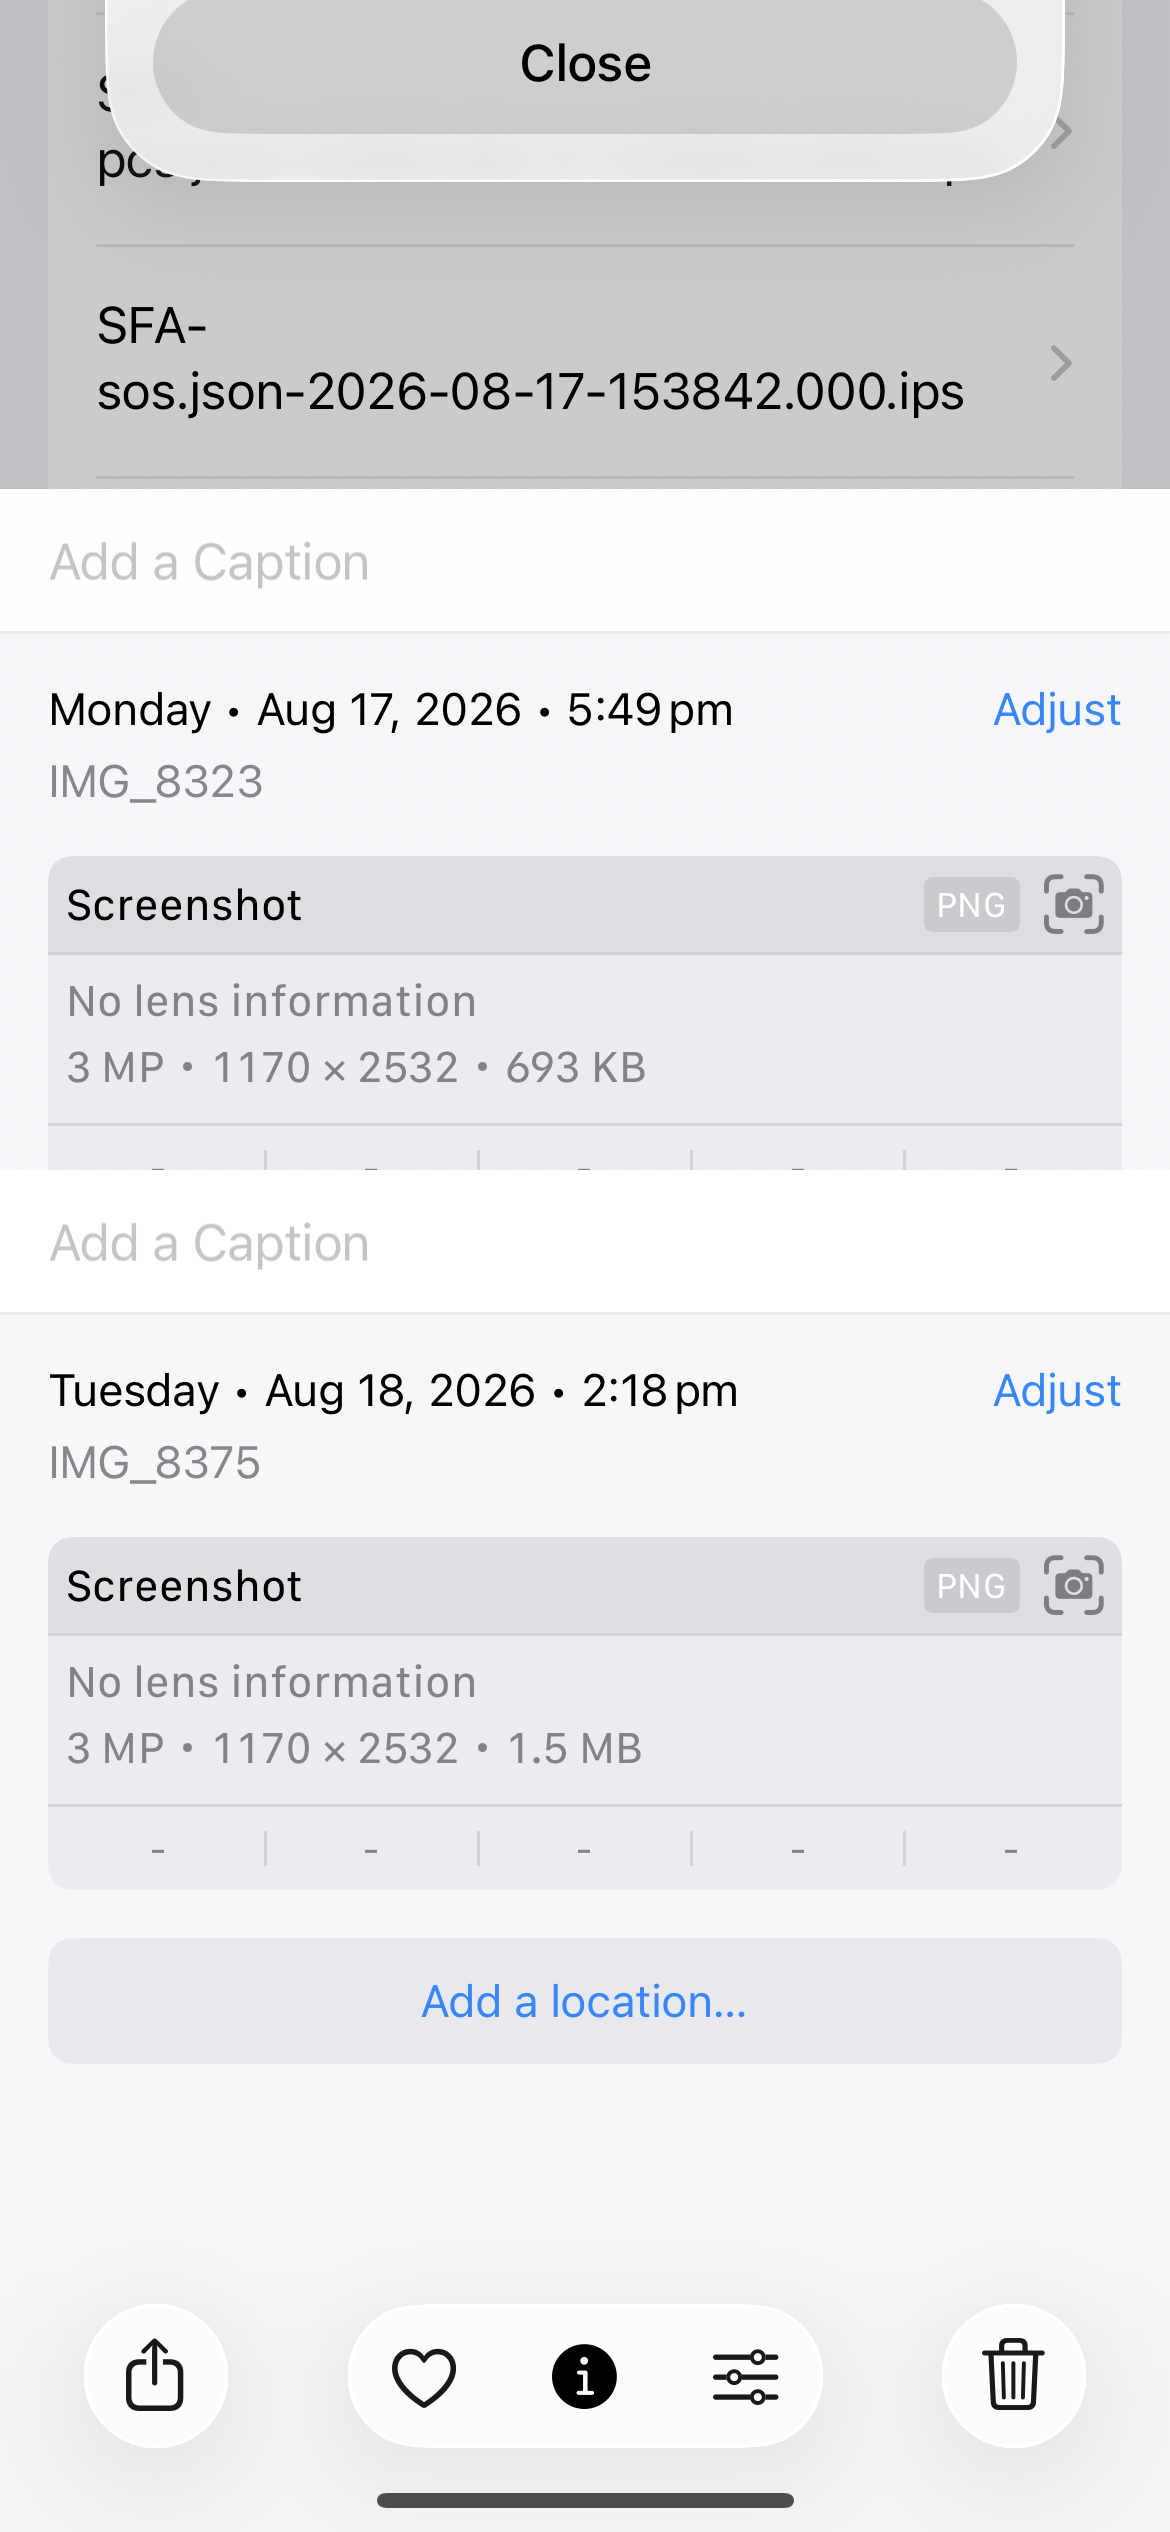
Task: Tap the Share icon in bottom toolbar
Action: (155, 2375)
